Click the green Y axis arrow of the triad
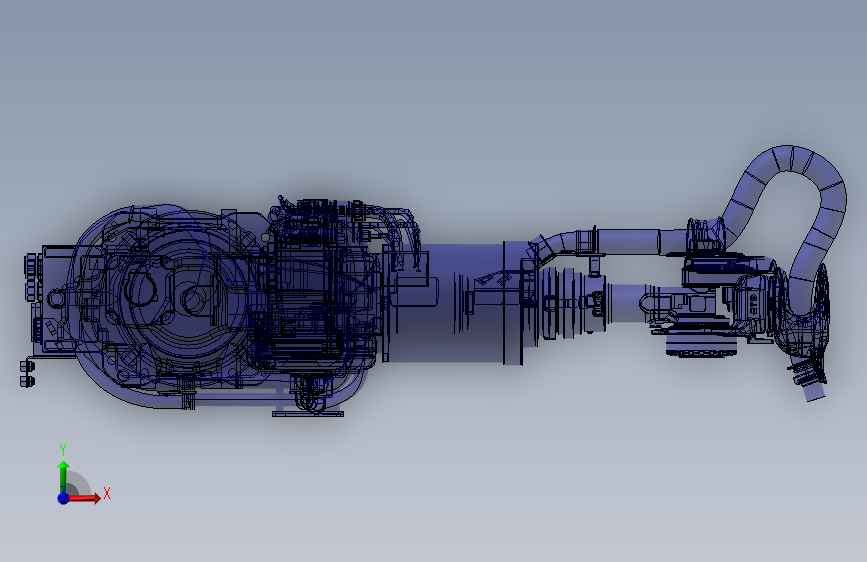Viewport: 867px width, 562px height. pos(64,476)
